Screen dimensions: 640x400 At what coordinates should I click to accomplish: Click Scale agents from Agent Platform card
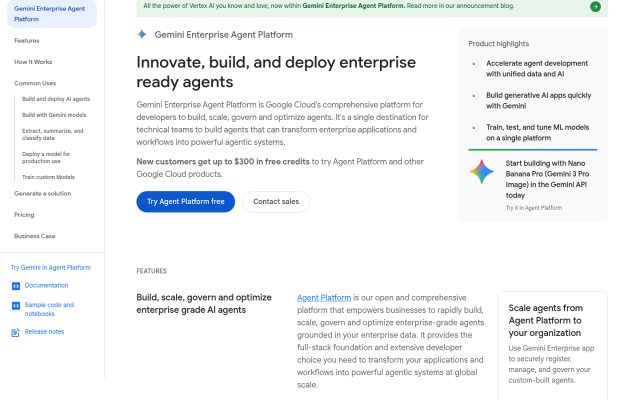click(553, 345)
